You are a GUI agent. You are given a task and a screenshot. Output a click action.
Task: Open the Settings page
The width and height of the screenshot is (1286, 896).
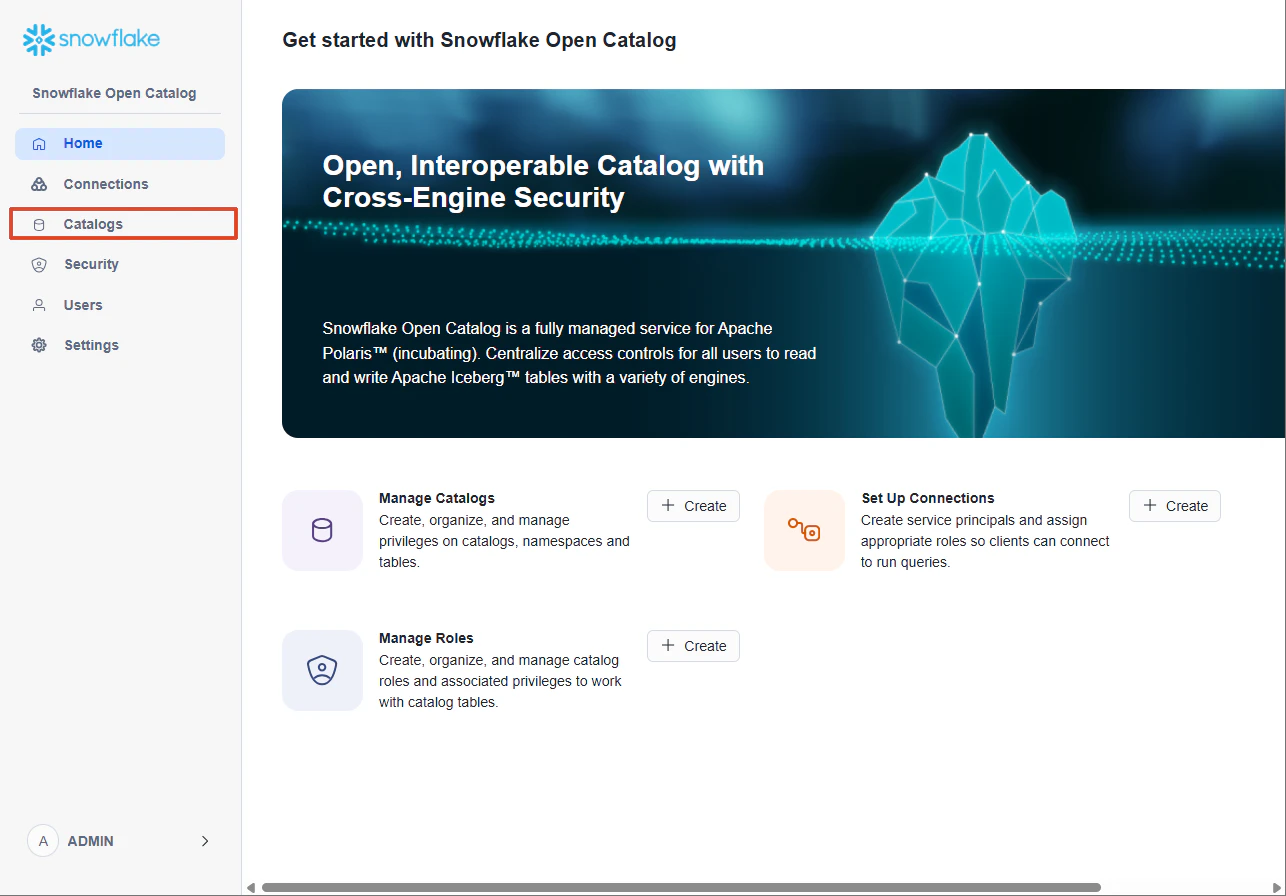(x=120, y=345)
